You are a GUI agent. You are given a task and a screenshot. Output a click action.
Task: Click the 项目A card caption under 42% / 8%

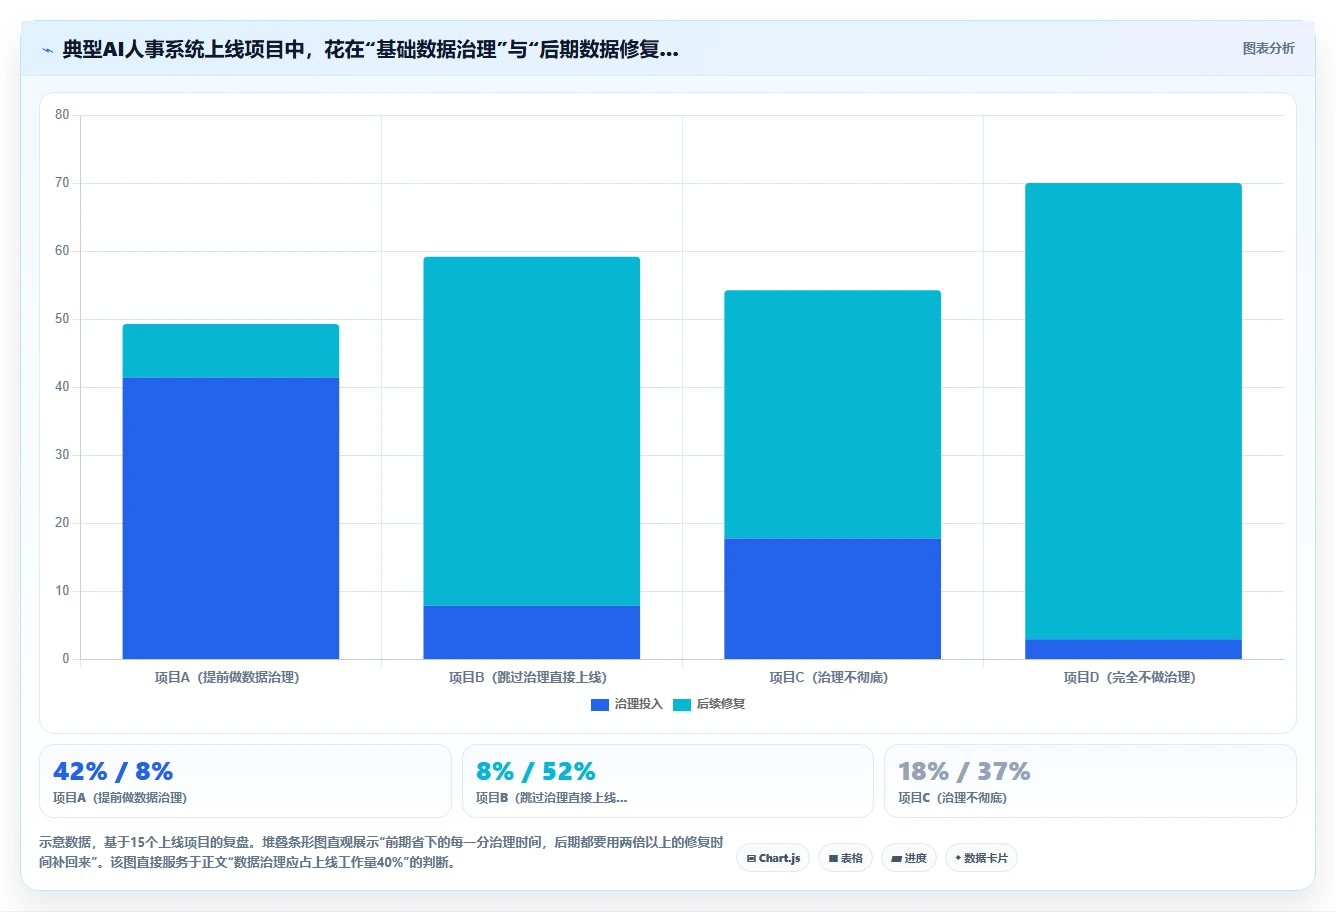[120, 798]
